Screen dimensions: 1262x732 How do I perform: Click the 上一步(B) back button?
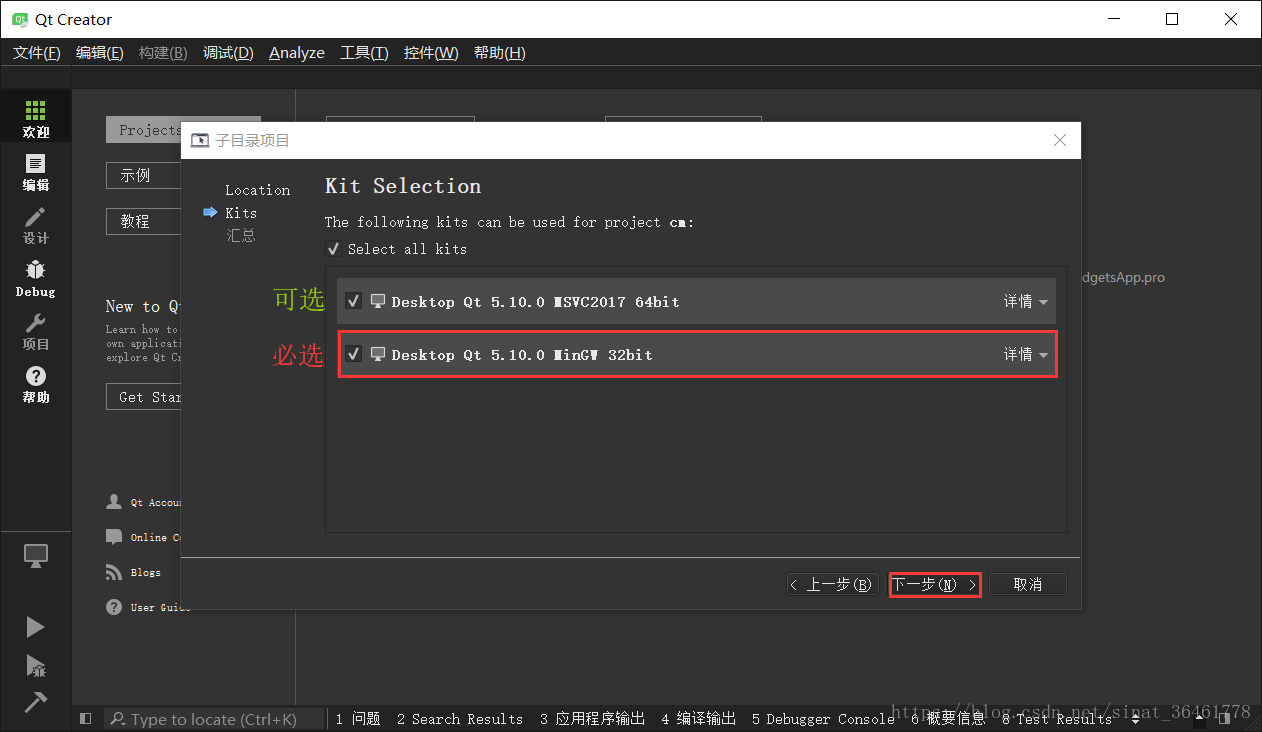(x=831, y=584)
